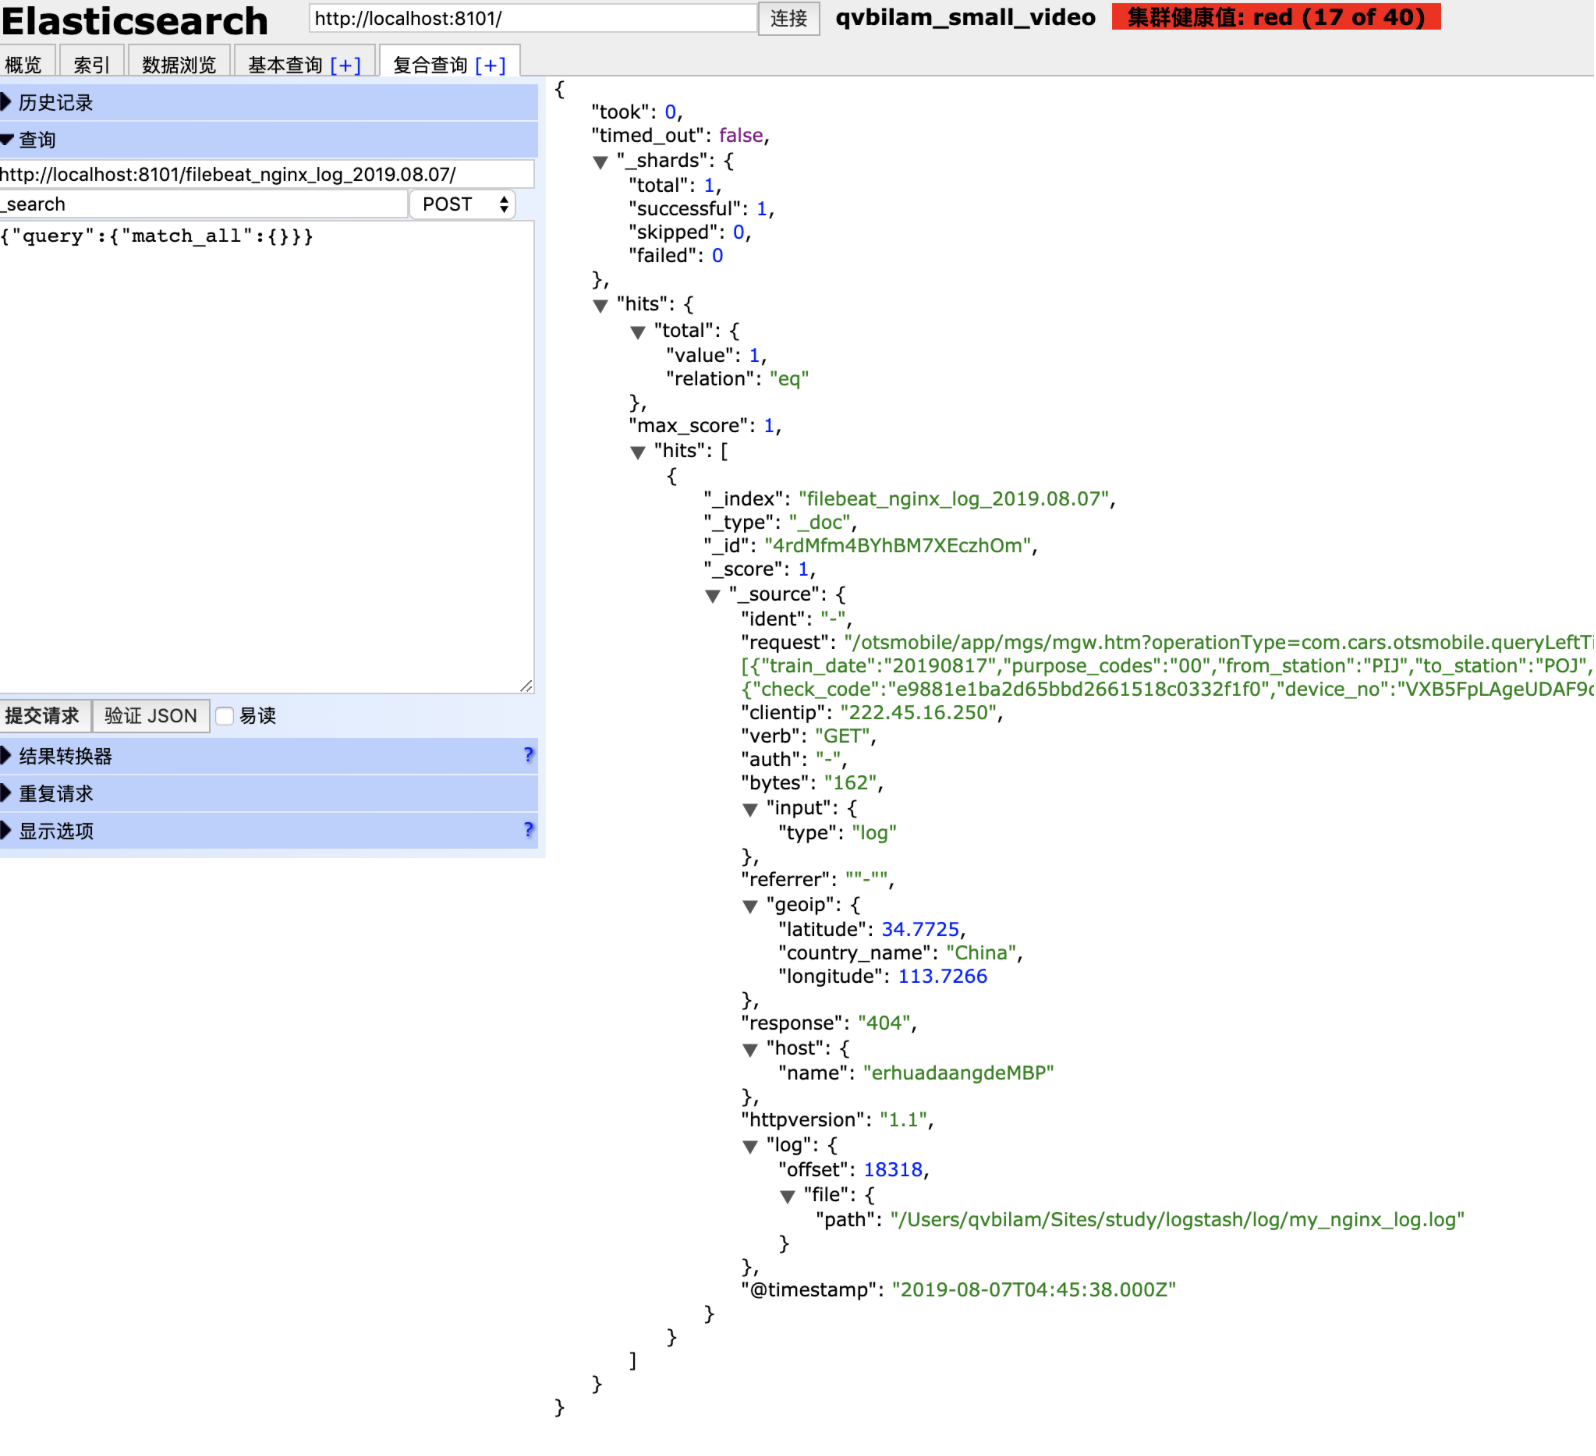
Task: Open the 数据浏览 tab
Action: [179, 64]
